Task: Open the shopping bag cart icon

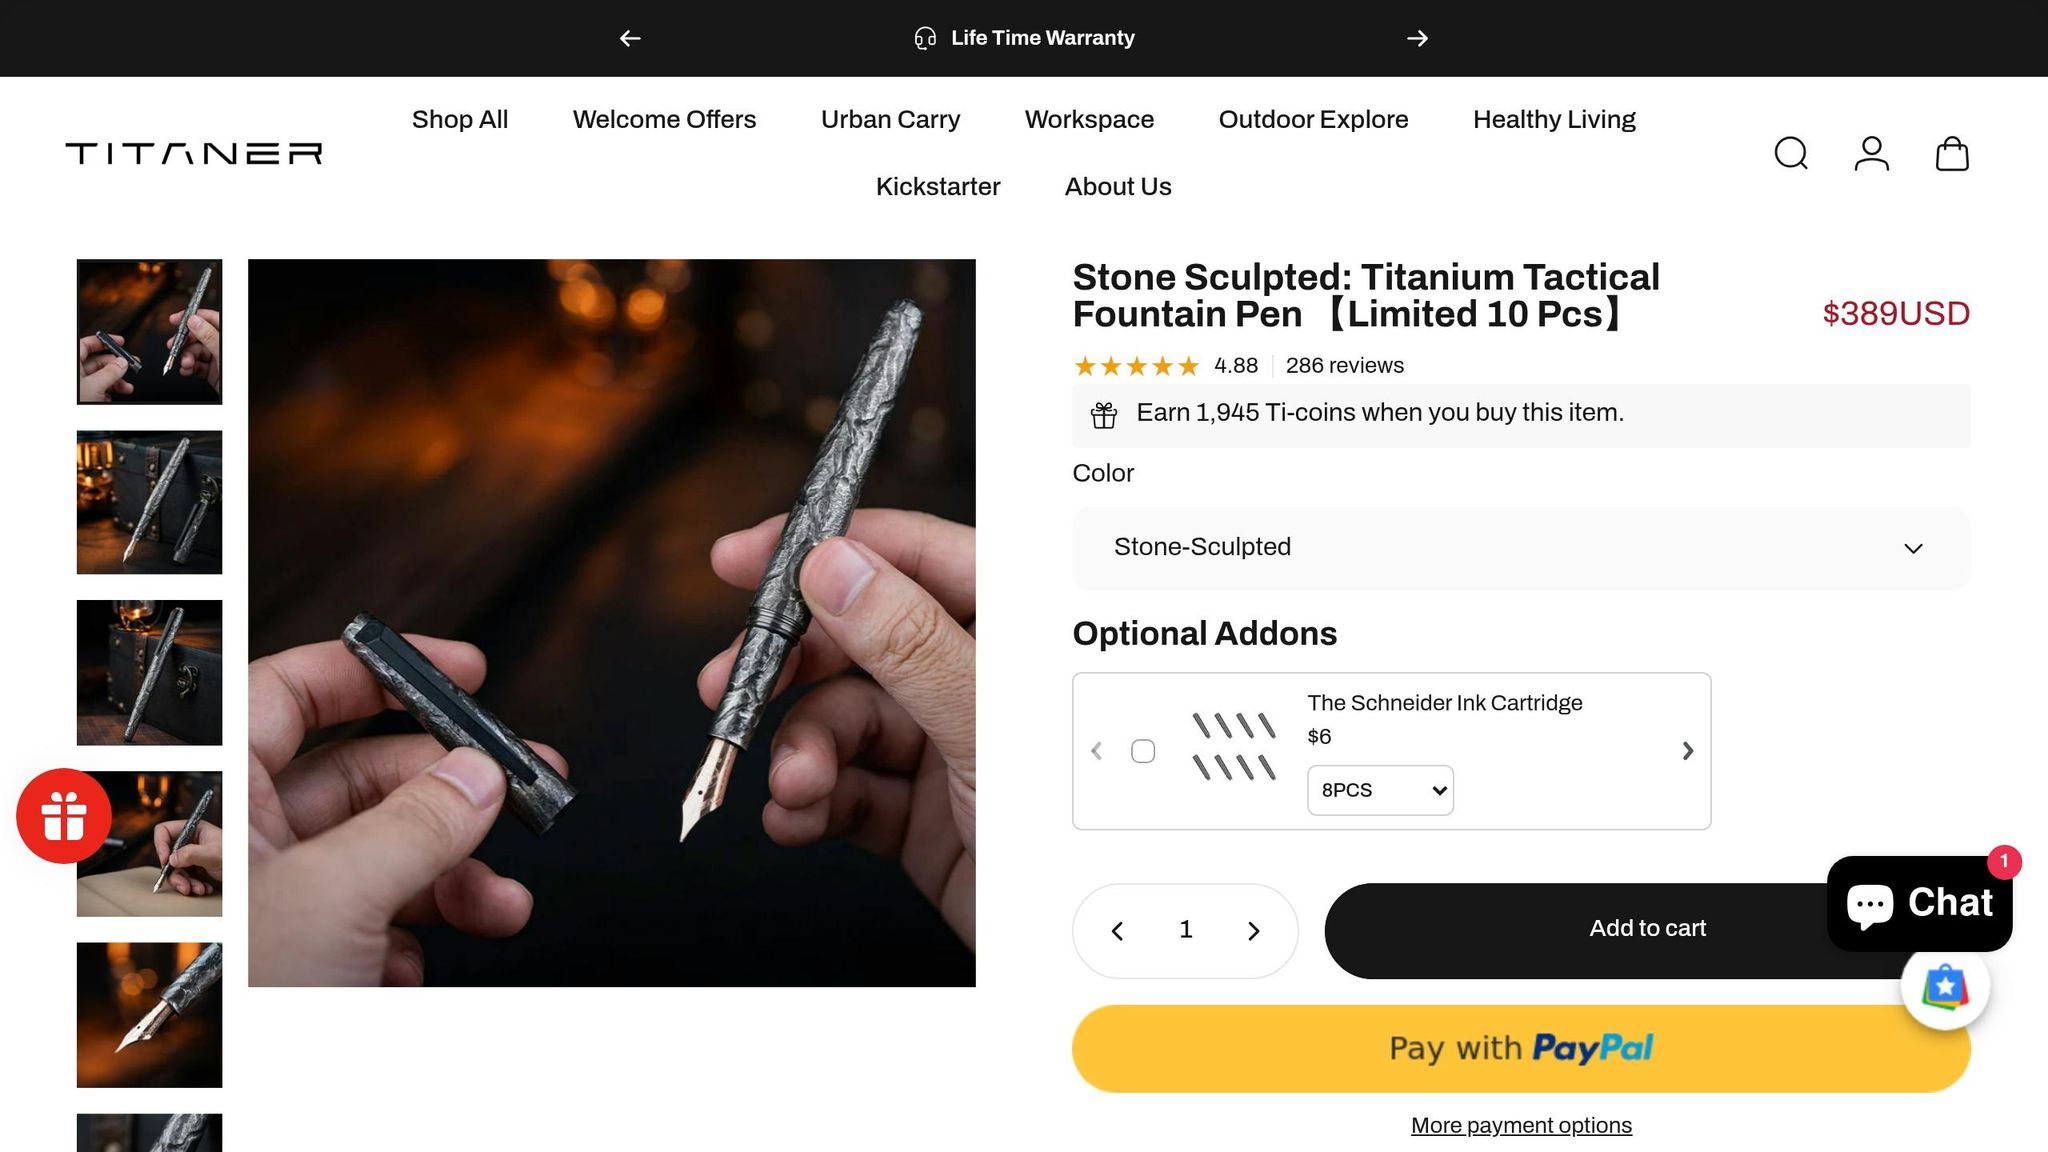Action: (1951, 154)
